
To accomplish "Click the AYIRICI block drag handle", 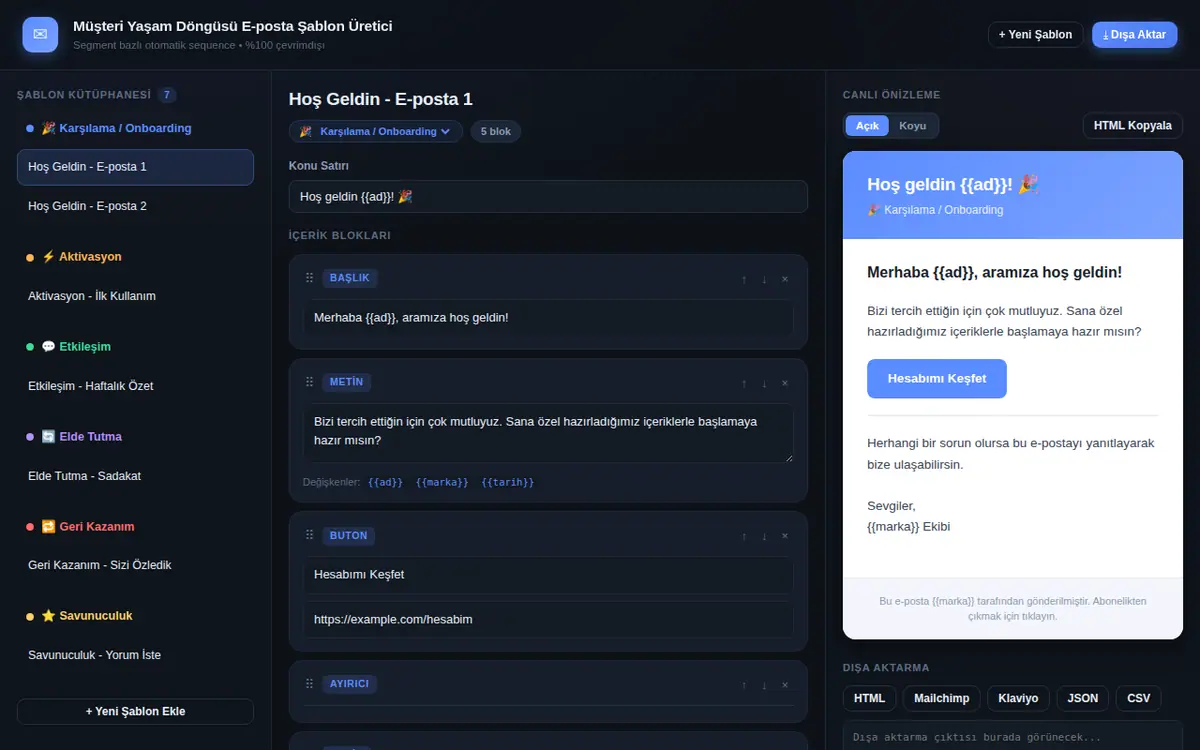I will coord(309,685).
